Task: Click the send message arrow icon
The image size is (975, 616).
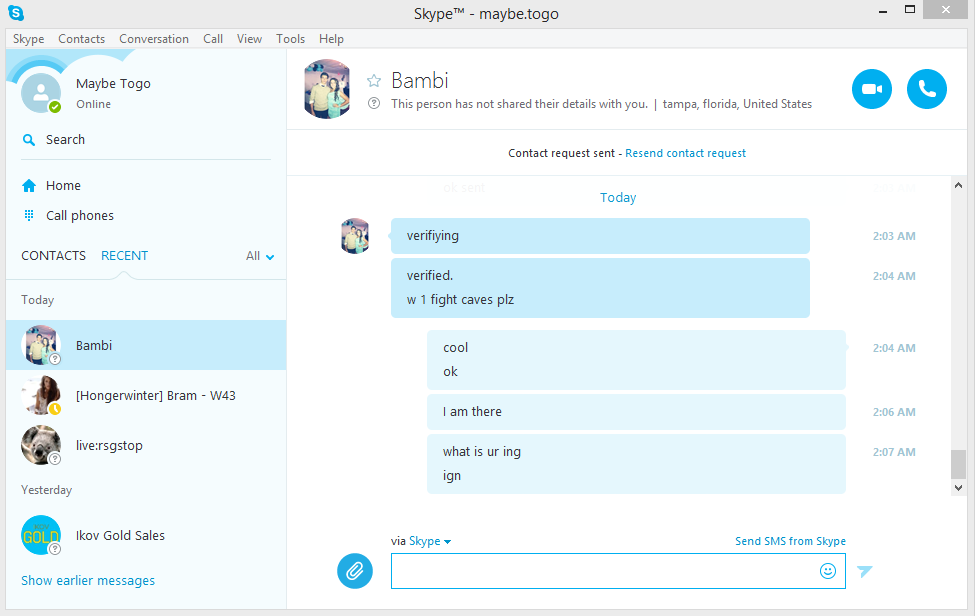Action: pos(864,571)
